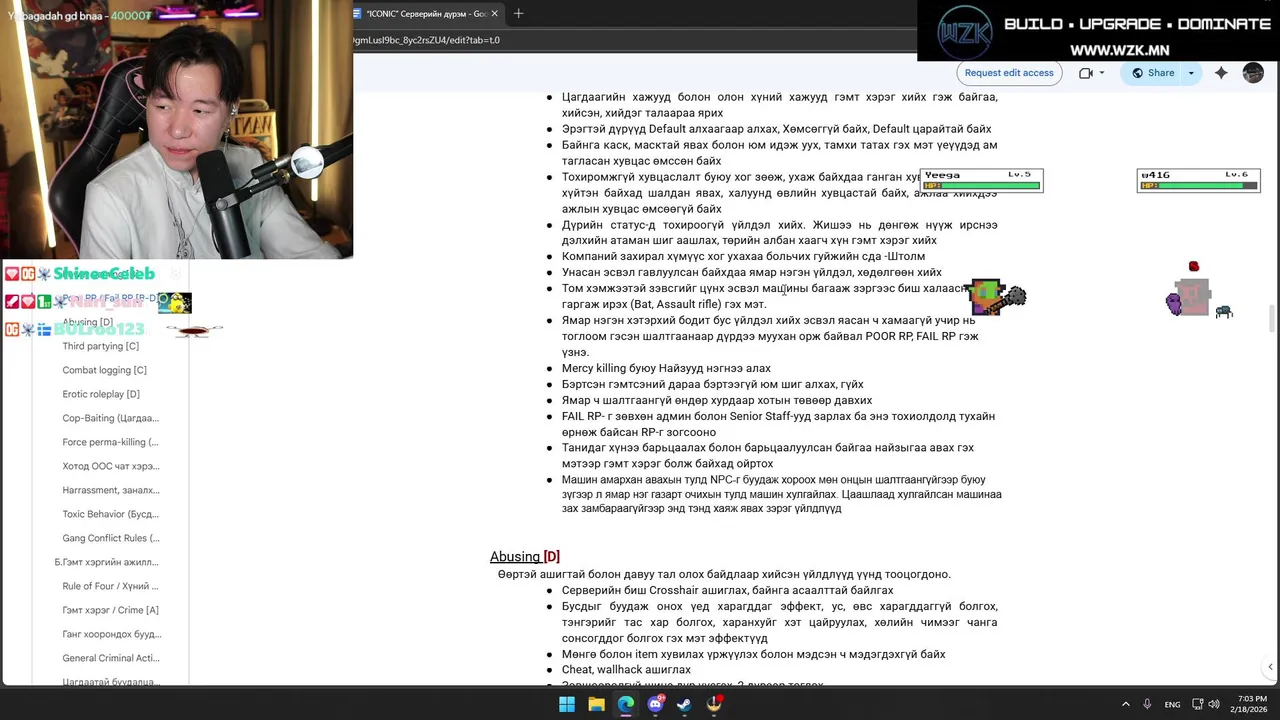Open the Windows Start menu
Image resolution: width=1280 pixels, height=720 pixels.
[x=567, y=704]
